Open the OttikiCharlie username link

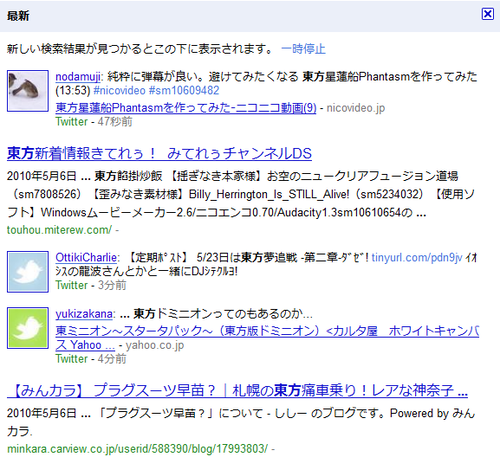click(x=86, y=257)
